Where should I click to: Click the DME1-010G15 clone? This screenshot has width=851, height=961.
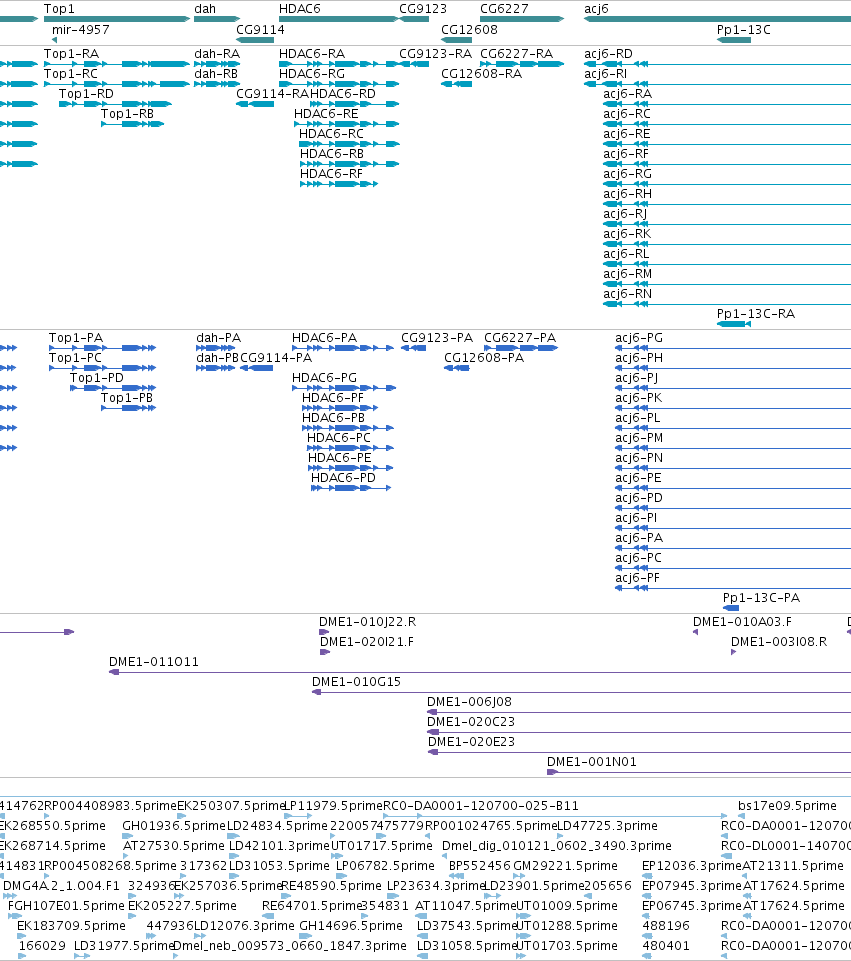click(581, 692)
